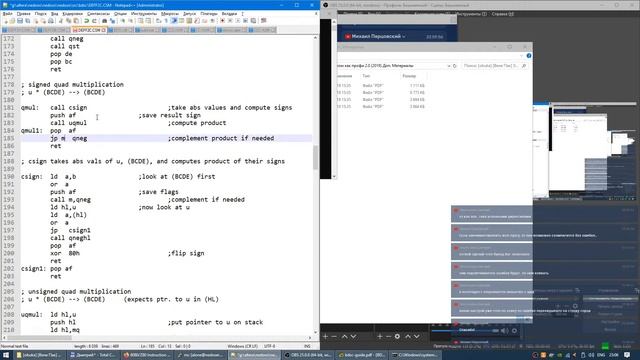
Task: Click the explorer refresh icon
Action: tap(455, 66)
